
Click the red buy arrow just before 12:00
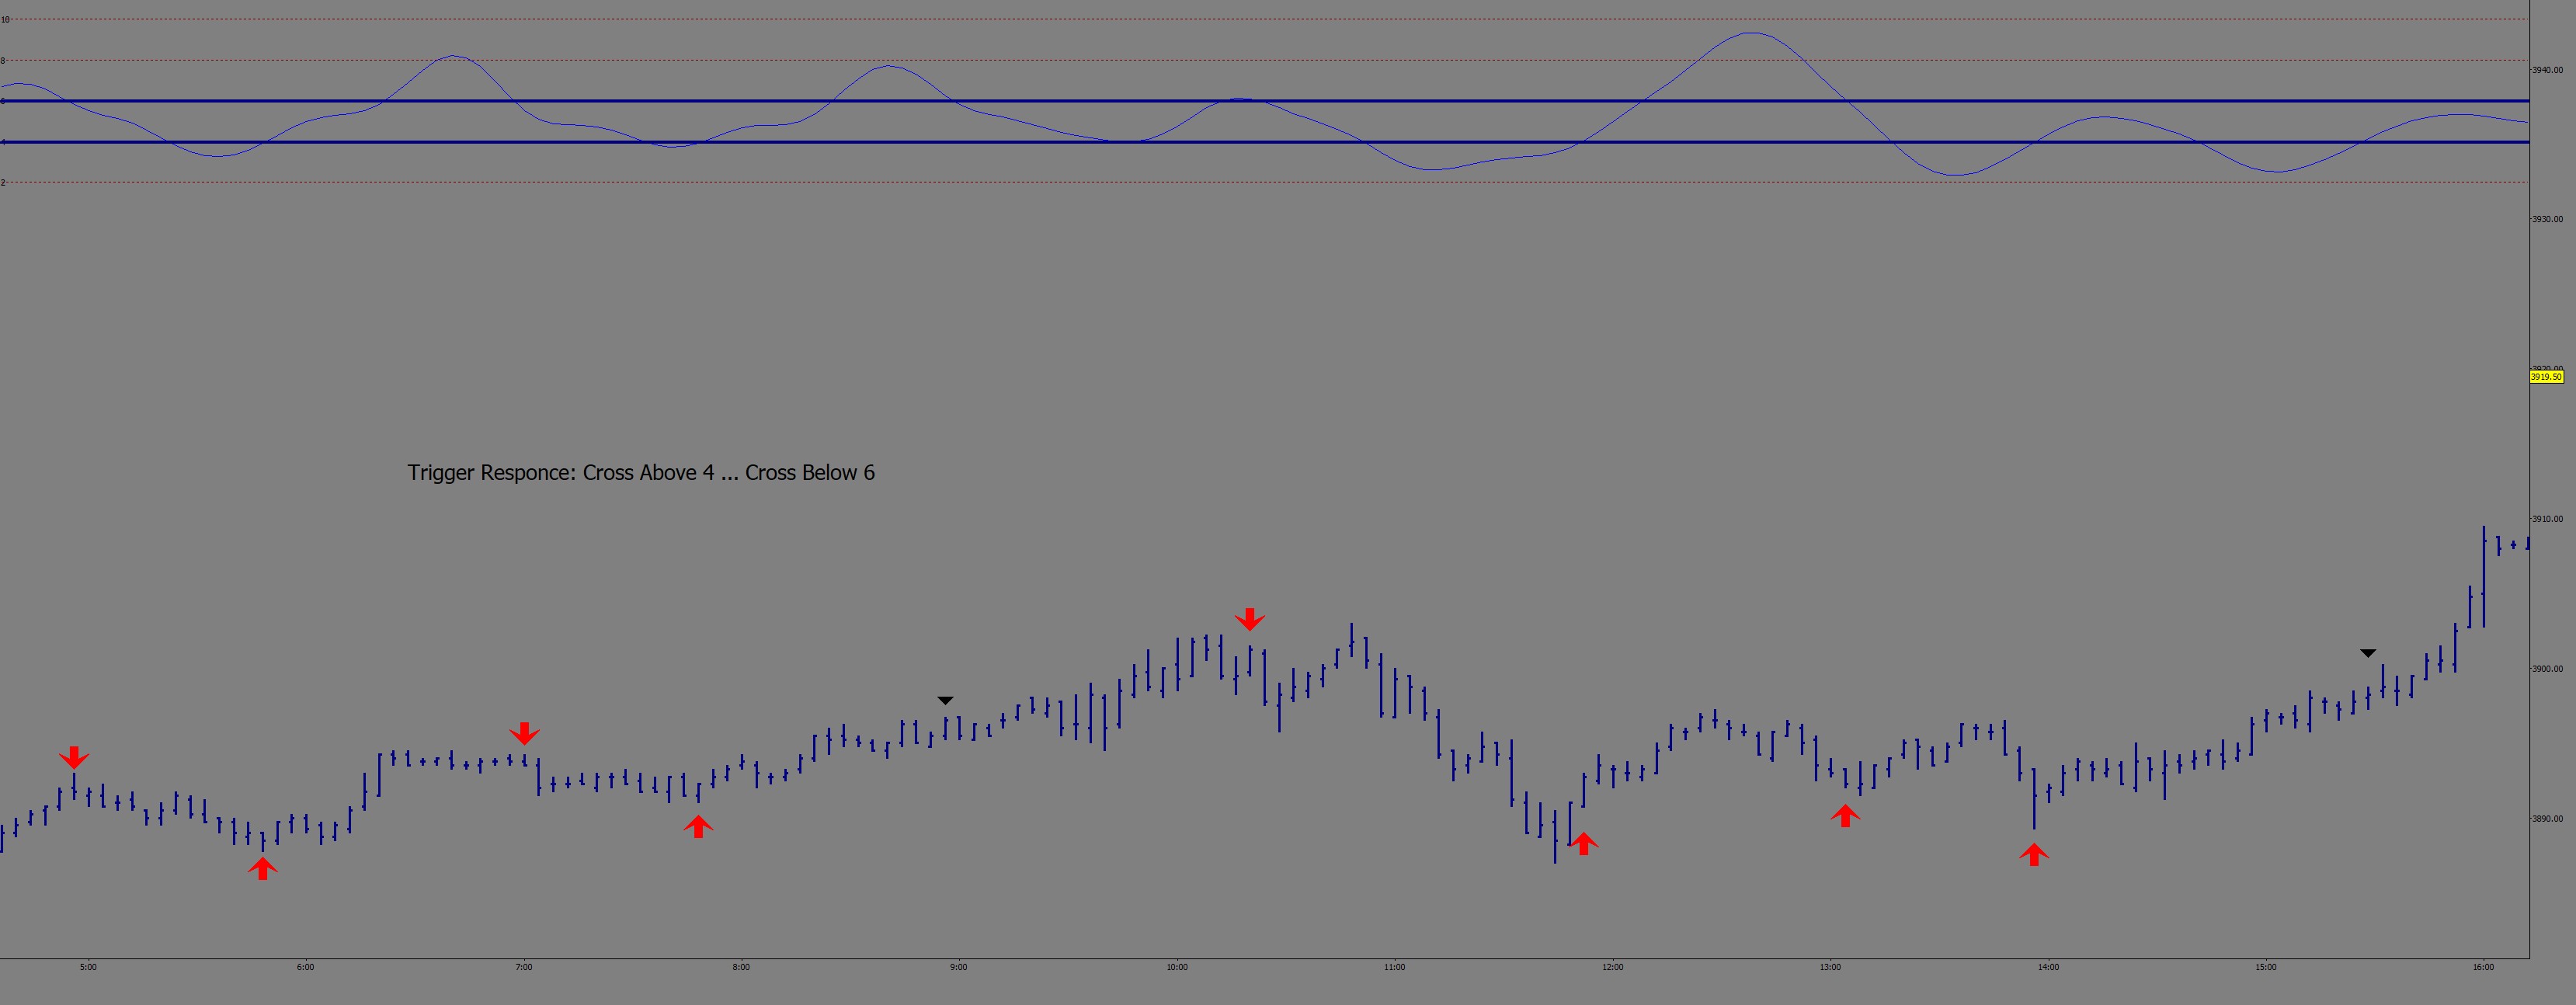[1583, 843]
